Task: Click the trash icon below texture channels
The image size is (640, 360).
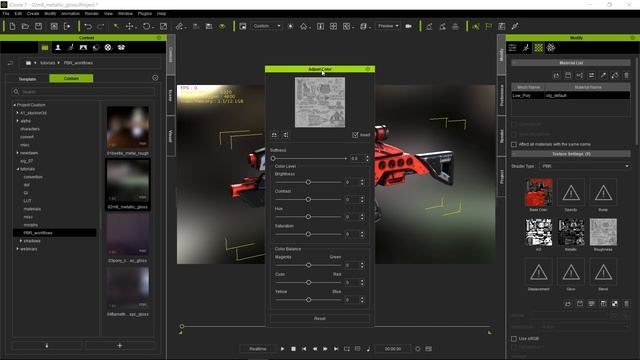Action: coord(627,304)
